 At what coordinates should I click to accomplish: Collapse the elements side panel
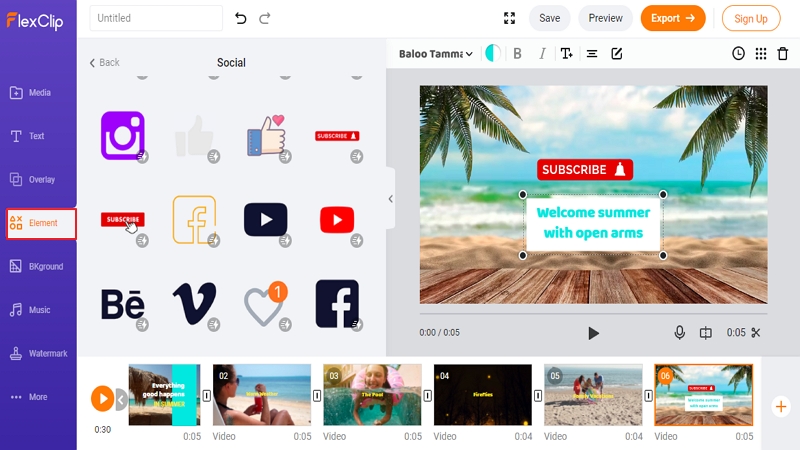pos(390,198)
